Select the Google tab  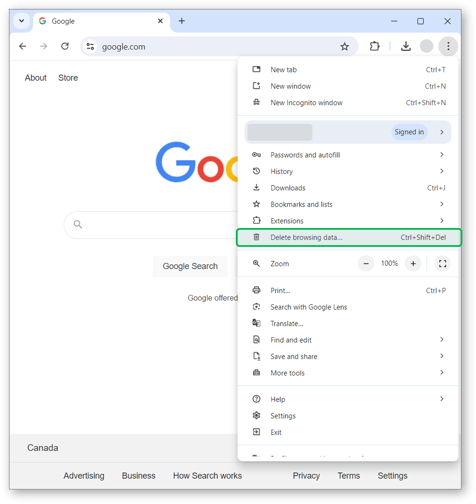coord(101,21)
